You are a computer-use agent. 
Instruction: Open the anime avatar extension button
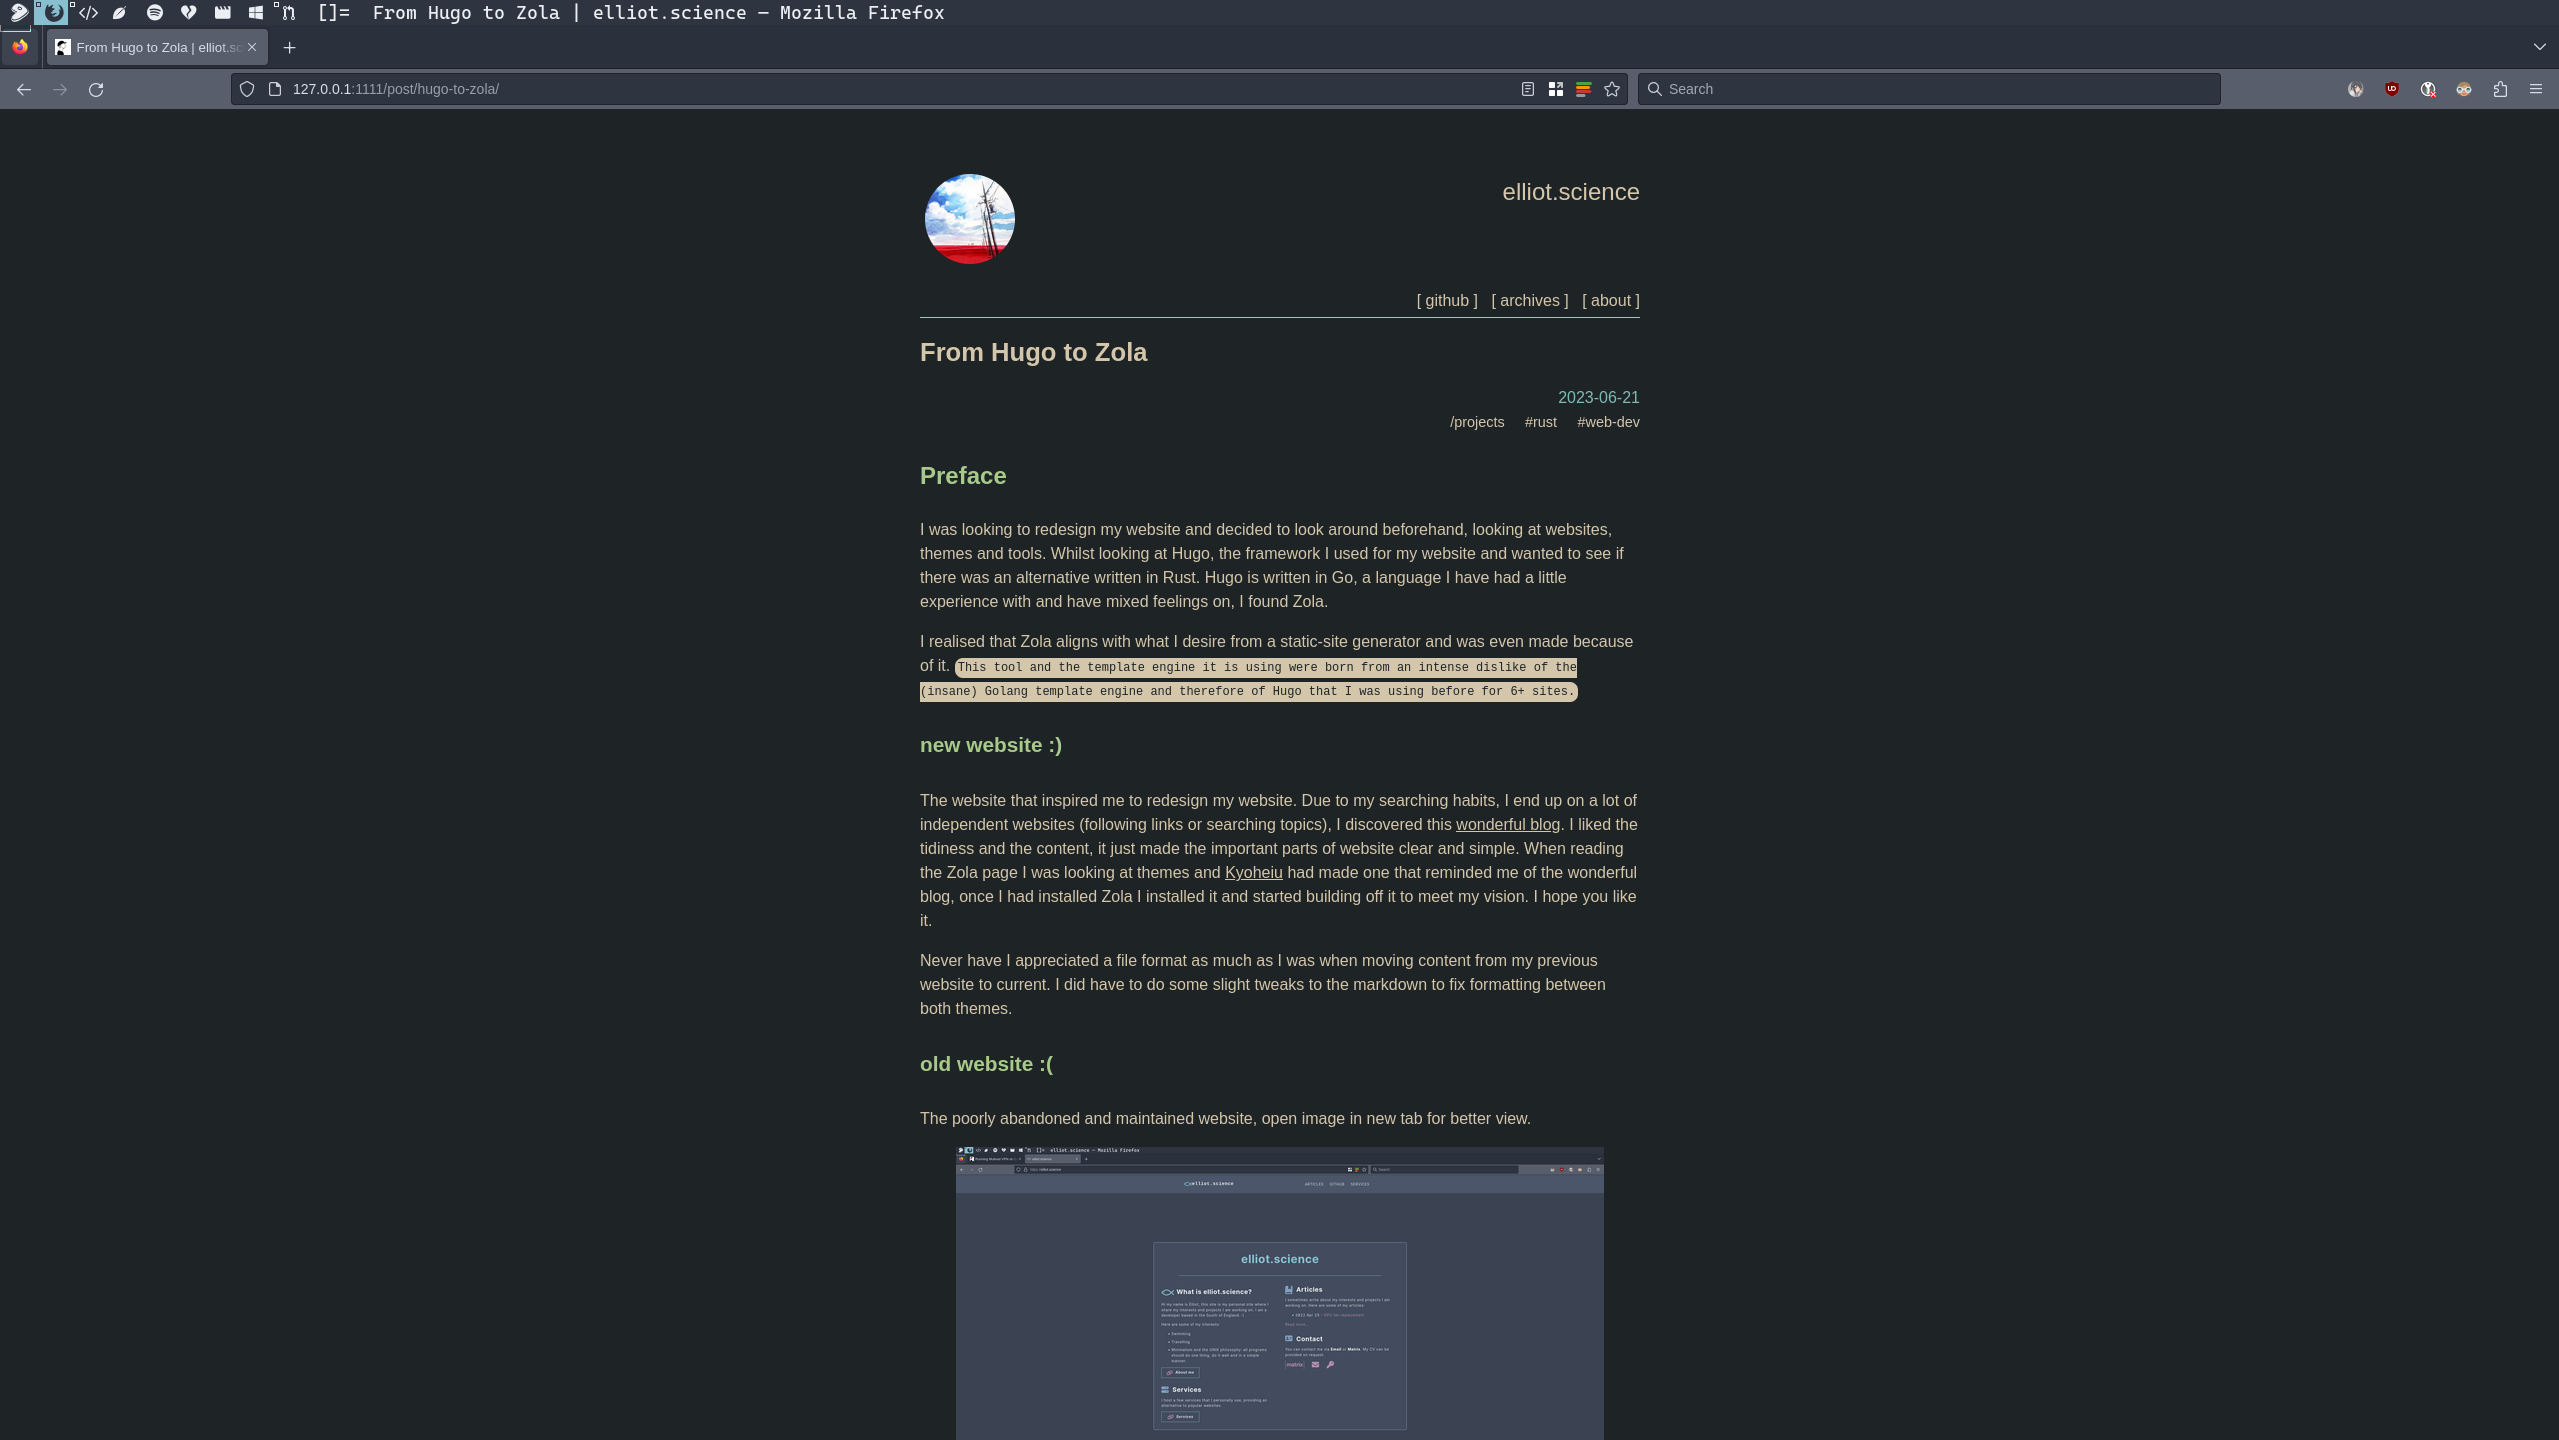coord(2355,89)
